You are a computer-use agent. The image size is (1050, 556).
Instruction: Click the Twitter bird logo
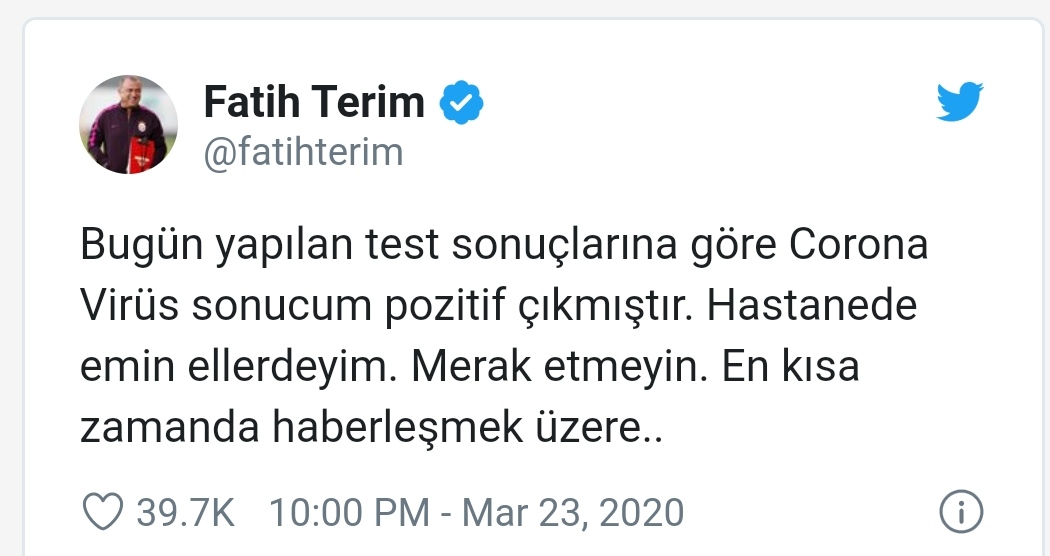[x=960, y=102]
